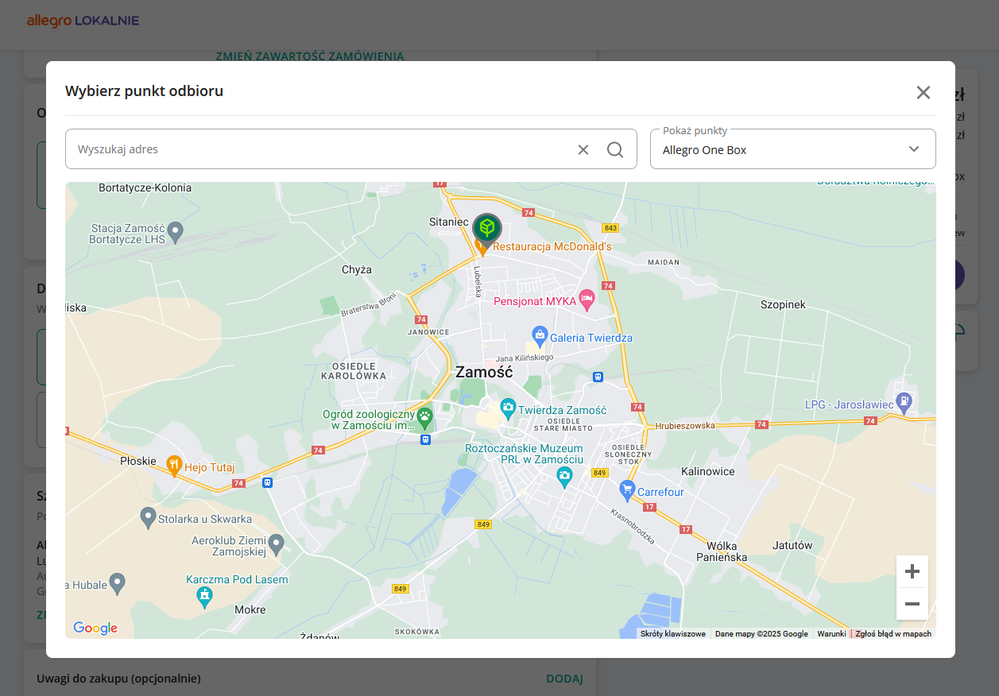Click the Roztoczańskie Muzeum PRL camera marker
This screenshot has height=696, width=999.
coord(564,475)
